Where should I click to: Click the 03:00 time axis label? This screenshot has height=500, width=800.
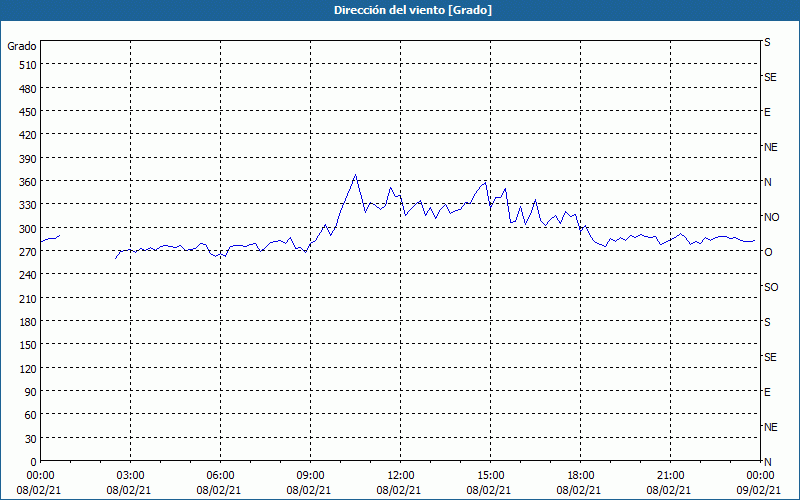click(x=130, y=476)
